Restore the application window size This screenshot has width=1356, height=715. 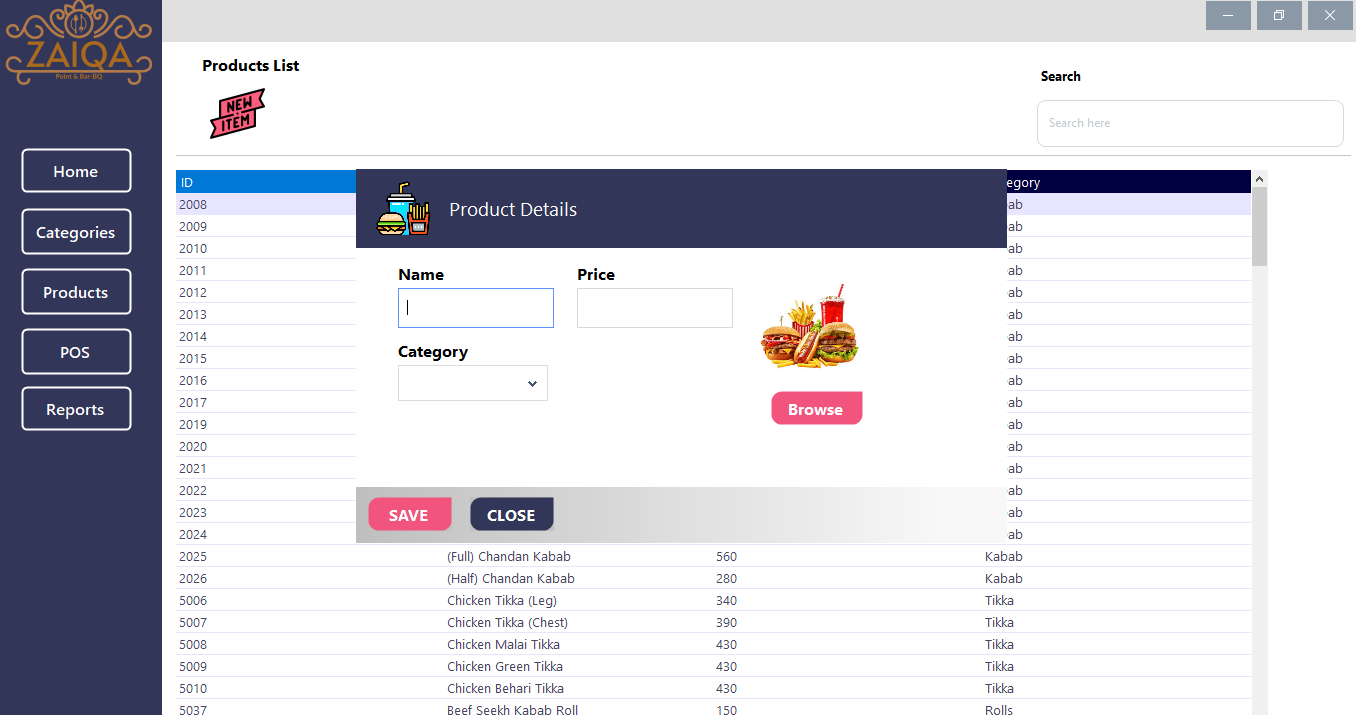pyautogui.click(x=1279, y=15)
